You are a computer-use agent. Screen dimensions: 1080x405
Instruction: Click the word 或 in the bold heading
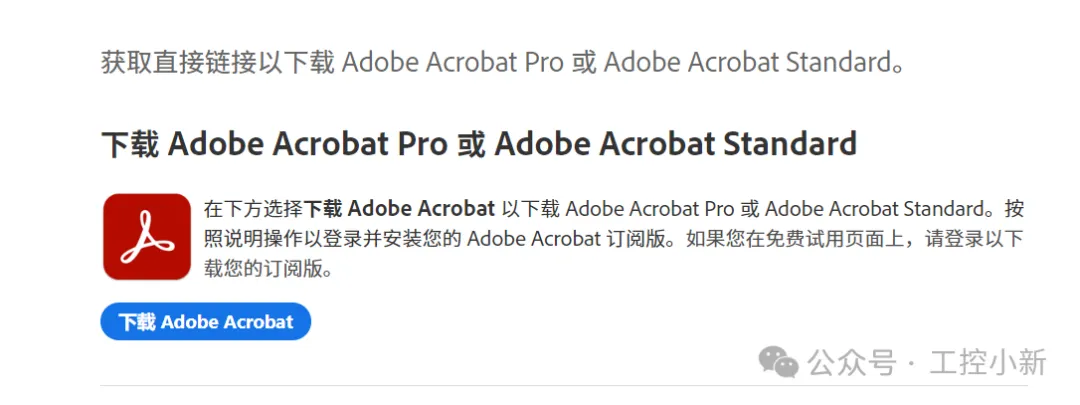coord(470,145)
